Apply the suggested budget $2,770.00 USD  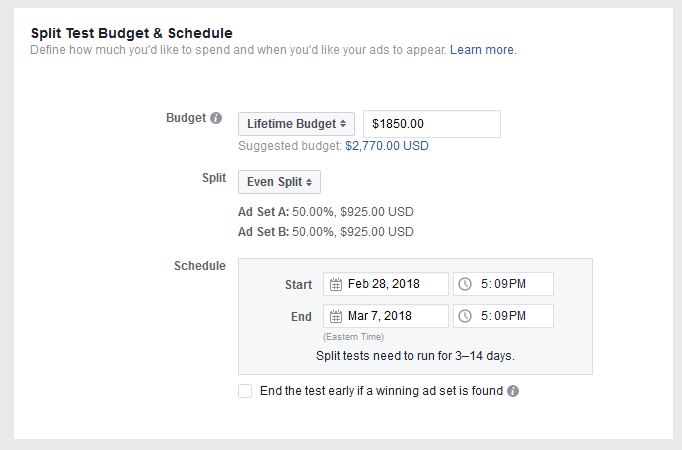point(387,146)
